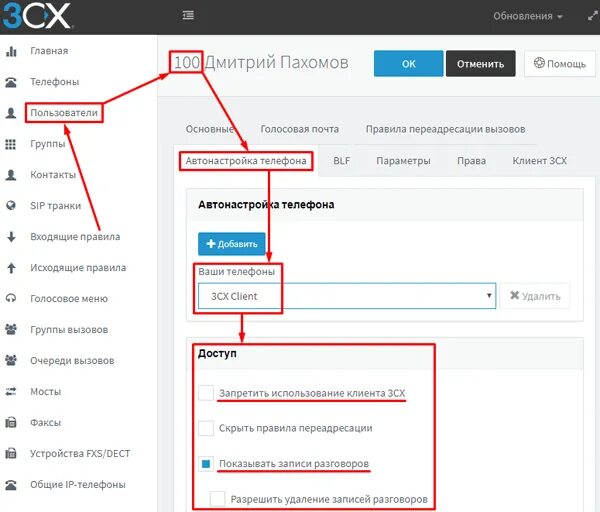Check Запретить использование клиента 3CX
Image resolution: width=600 pixels, height=512 pixels.
pos(206,393)
